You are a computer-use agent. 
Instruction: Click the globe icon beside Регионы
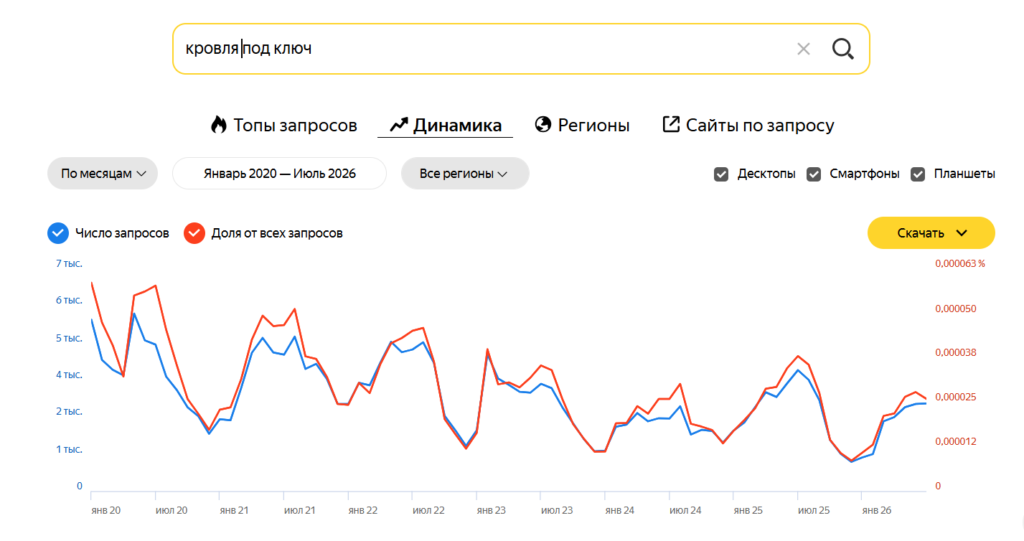pyautogui.click(x=543, y=124)
